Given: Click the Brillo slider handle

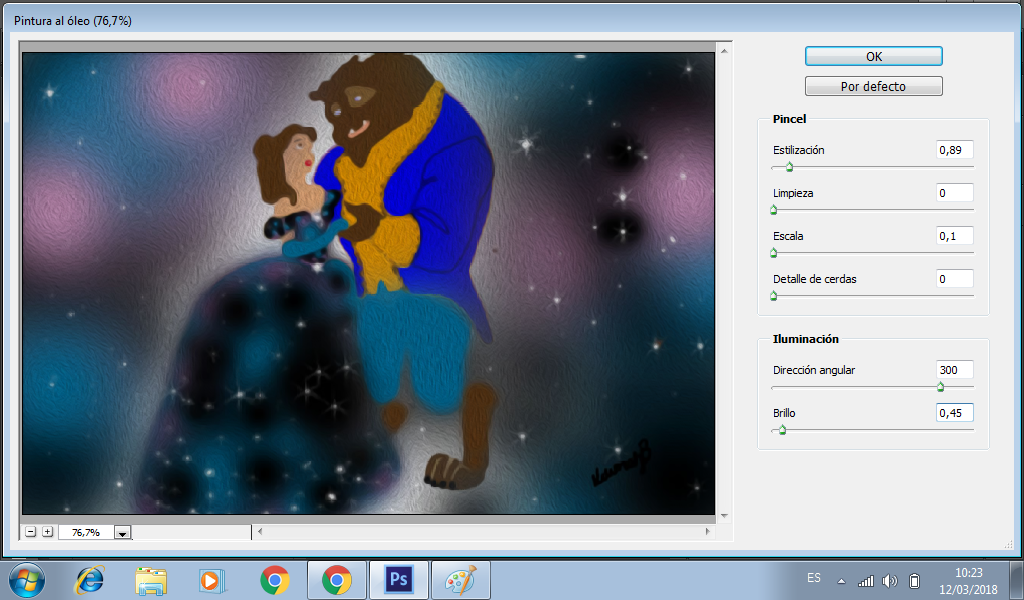Looking at the screenshot, I should click(782, 430).
